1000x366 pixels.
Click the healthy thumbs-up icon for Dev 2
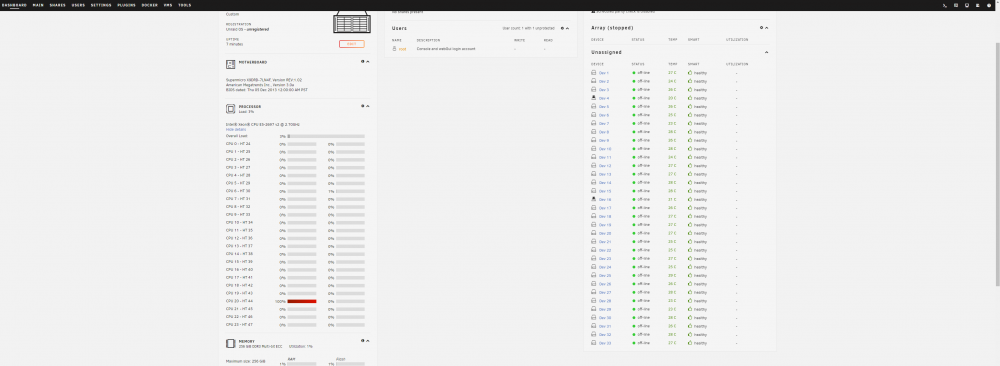click(690, 81)
